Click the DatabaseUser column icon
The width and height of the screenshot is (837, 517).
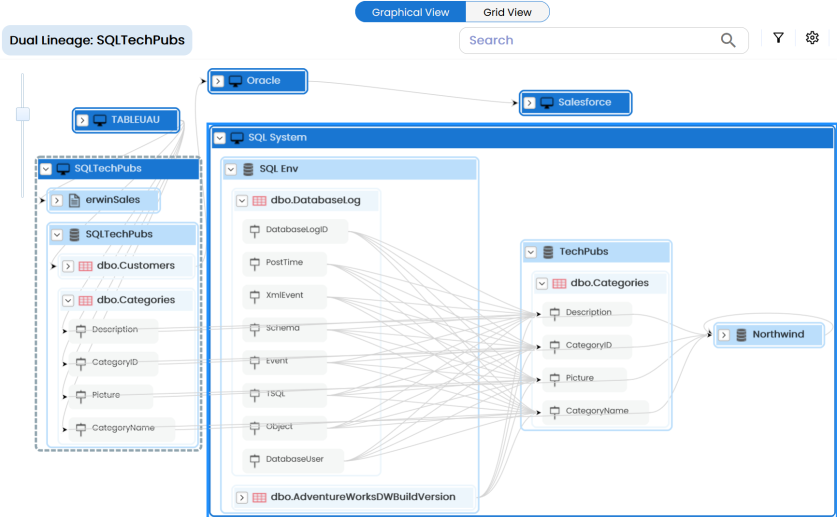(x=255, y=459)
